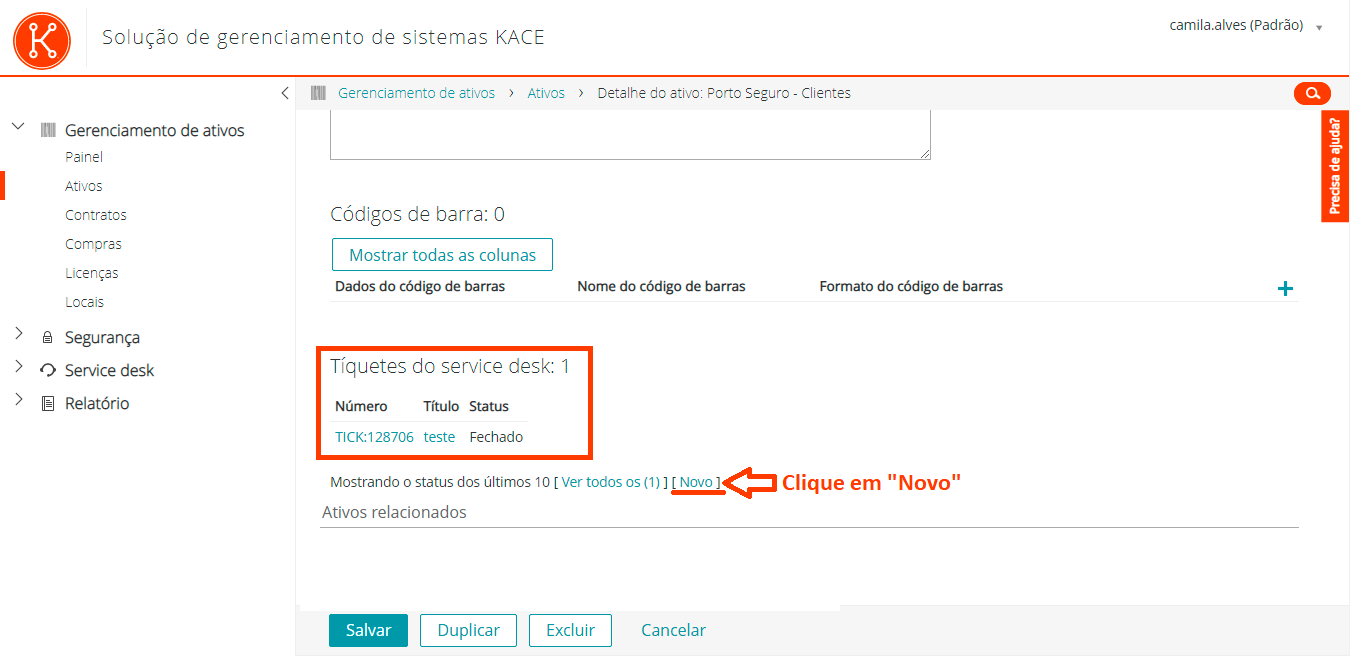This screenshot has width=1350, height=656.
Task: Click the Service desk headset icon
Action: [48, 371]
